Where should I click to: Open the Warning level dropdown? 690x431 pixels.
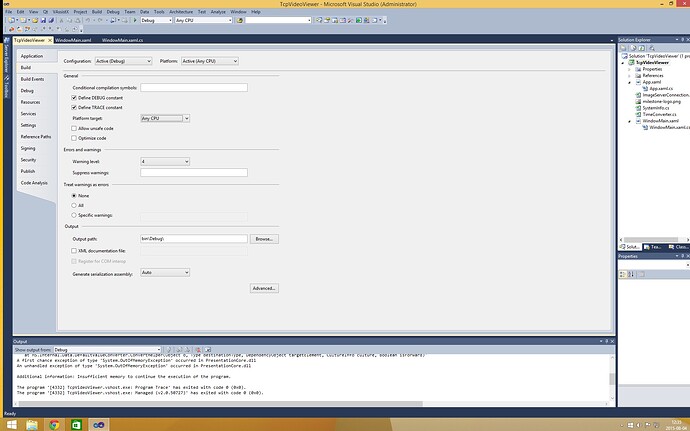click(x=165, y=162)
